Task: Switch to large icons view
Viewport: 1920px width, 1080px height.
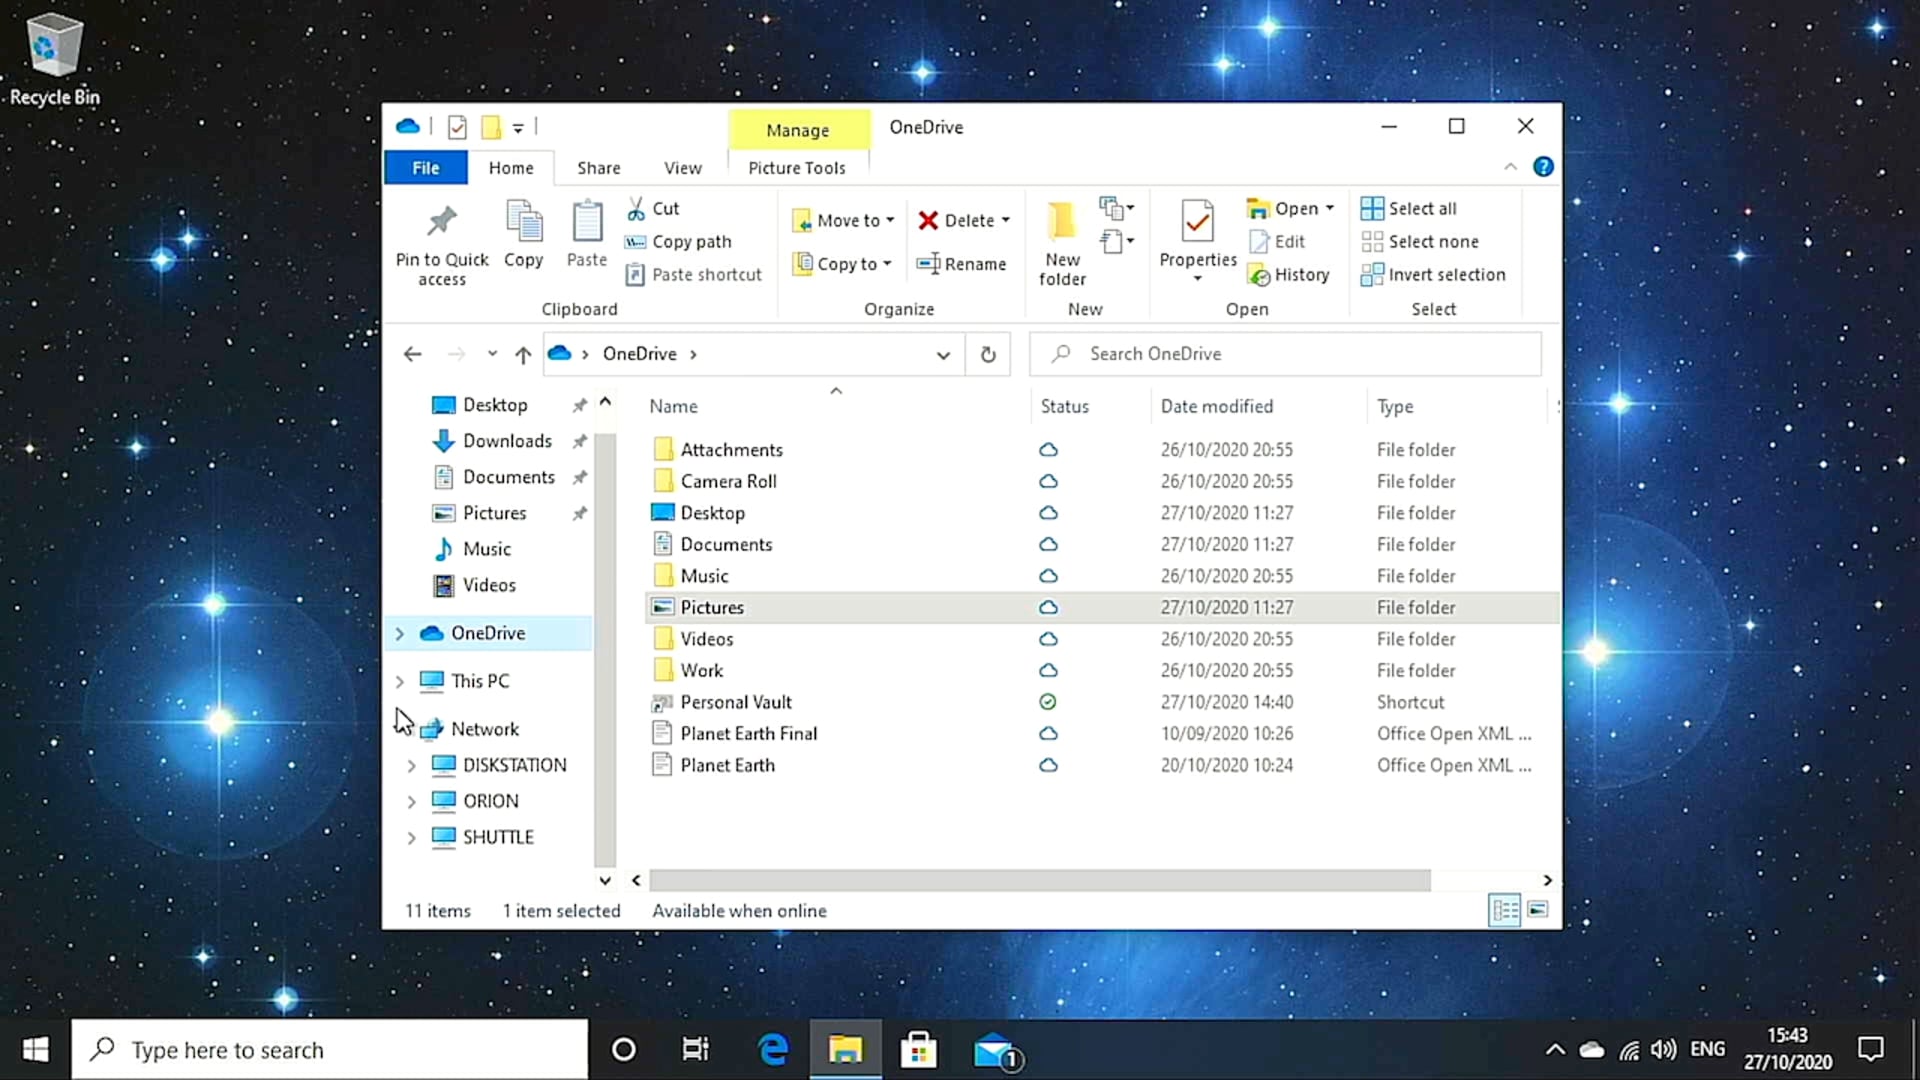Action: coord(1538,910)
